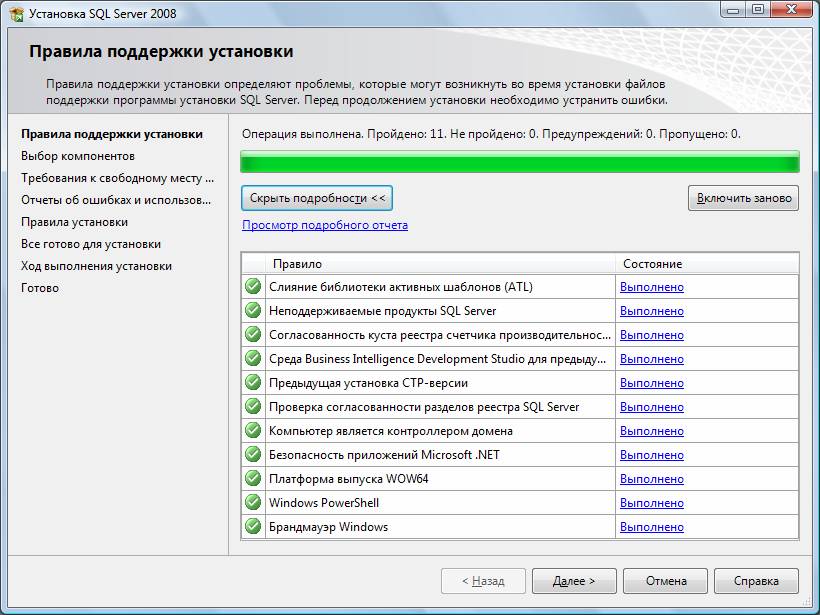Open the Просмотр подробного отчета link
Screen dimensions: 820x615
[325, 225]
